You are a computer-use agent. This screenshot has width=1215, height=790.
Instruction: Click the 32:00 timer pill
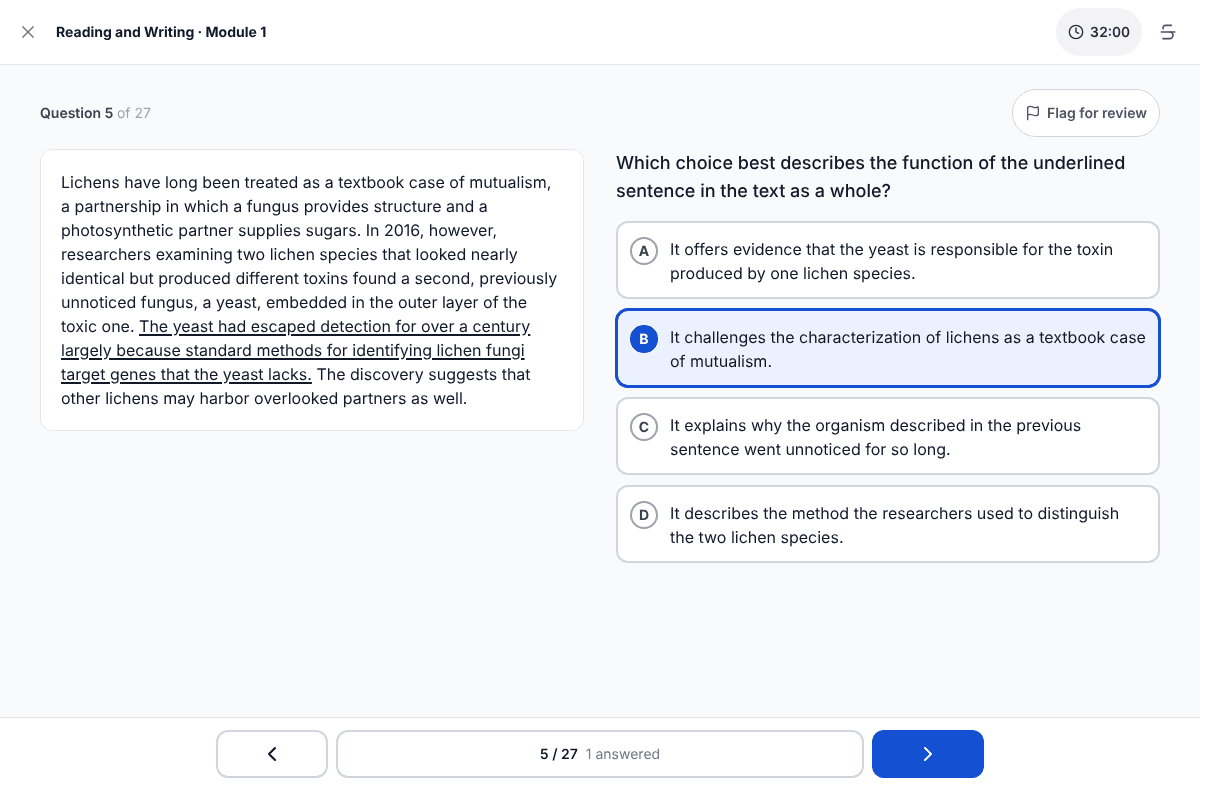[1099, 32]
